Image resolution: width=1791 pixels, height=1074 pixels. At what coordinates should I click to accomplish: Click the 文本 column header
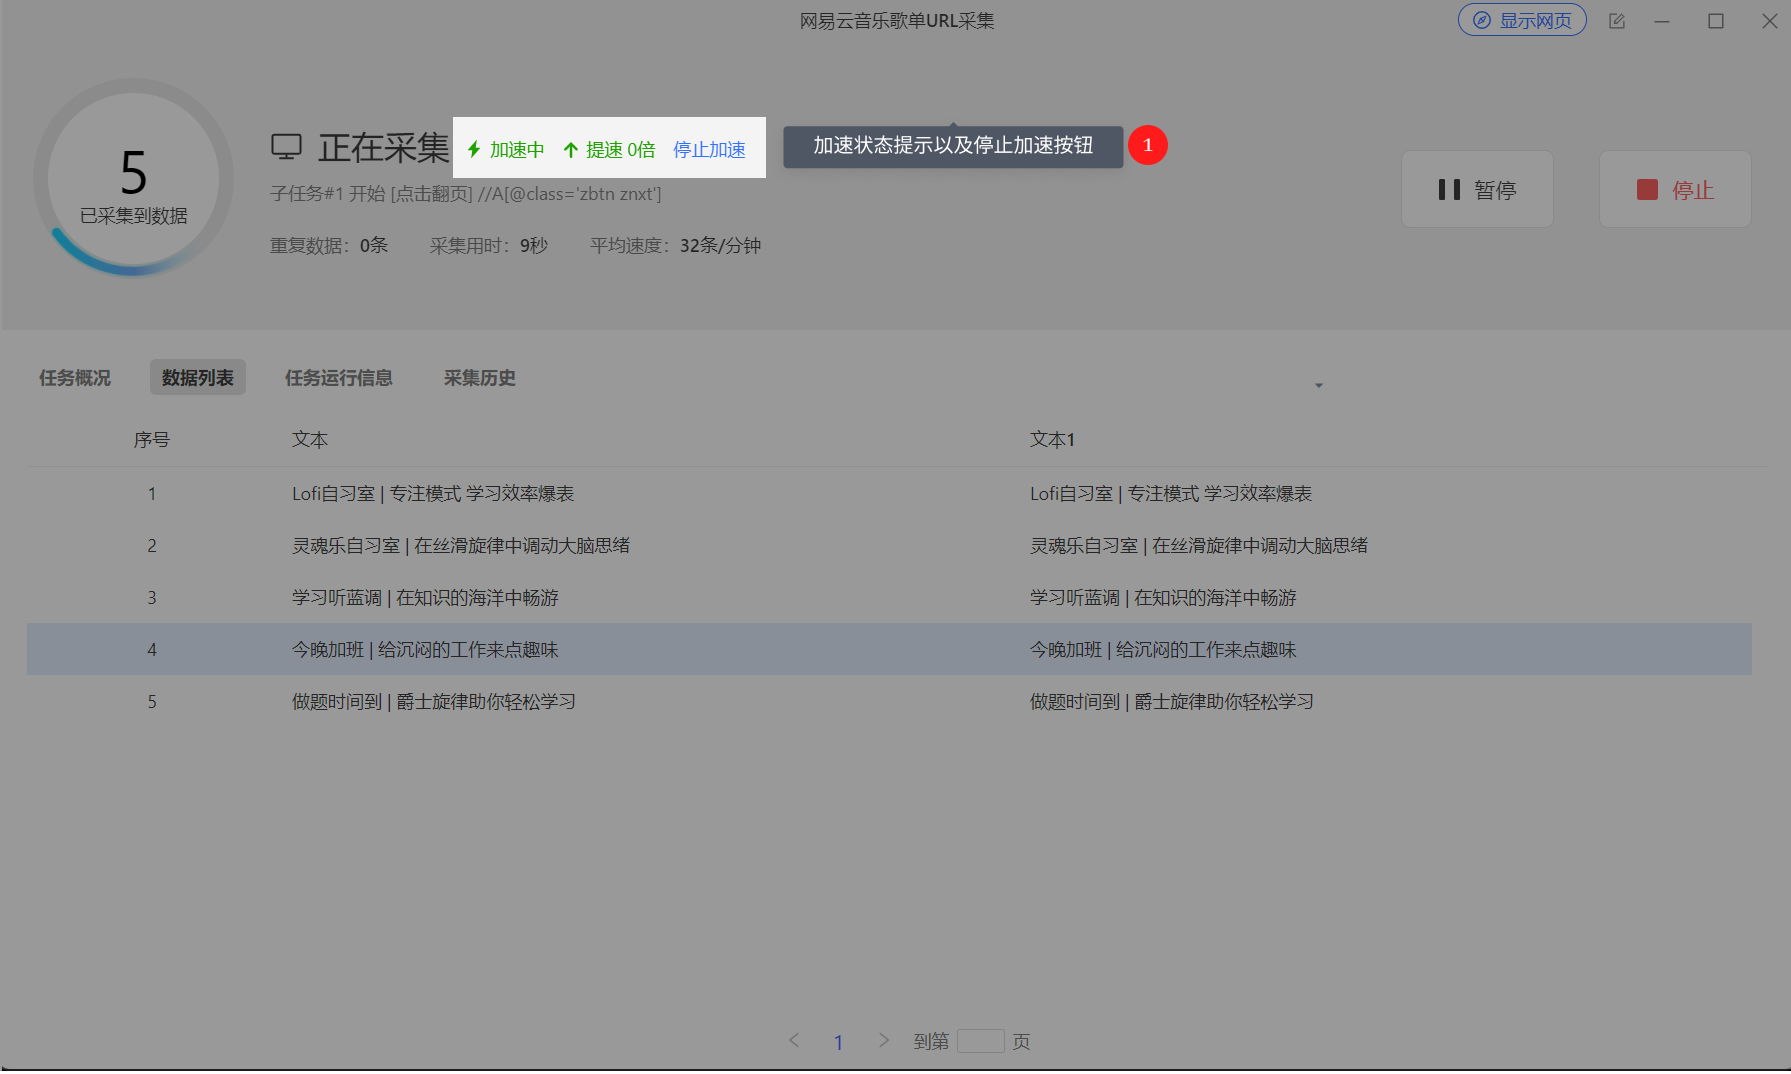point(310,439)
